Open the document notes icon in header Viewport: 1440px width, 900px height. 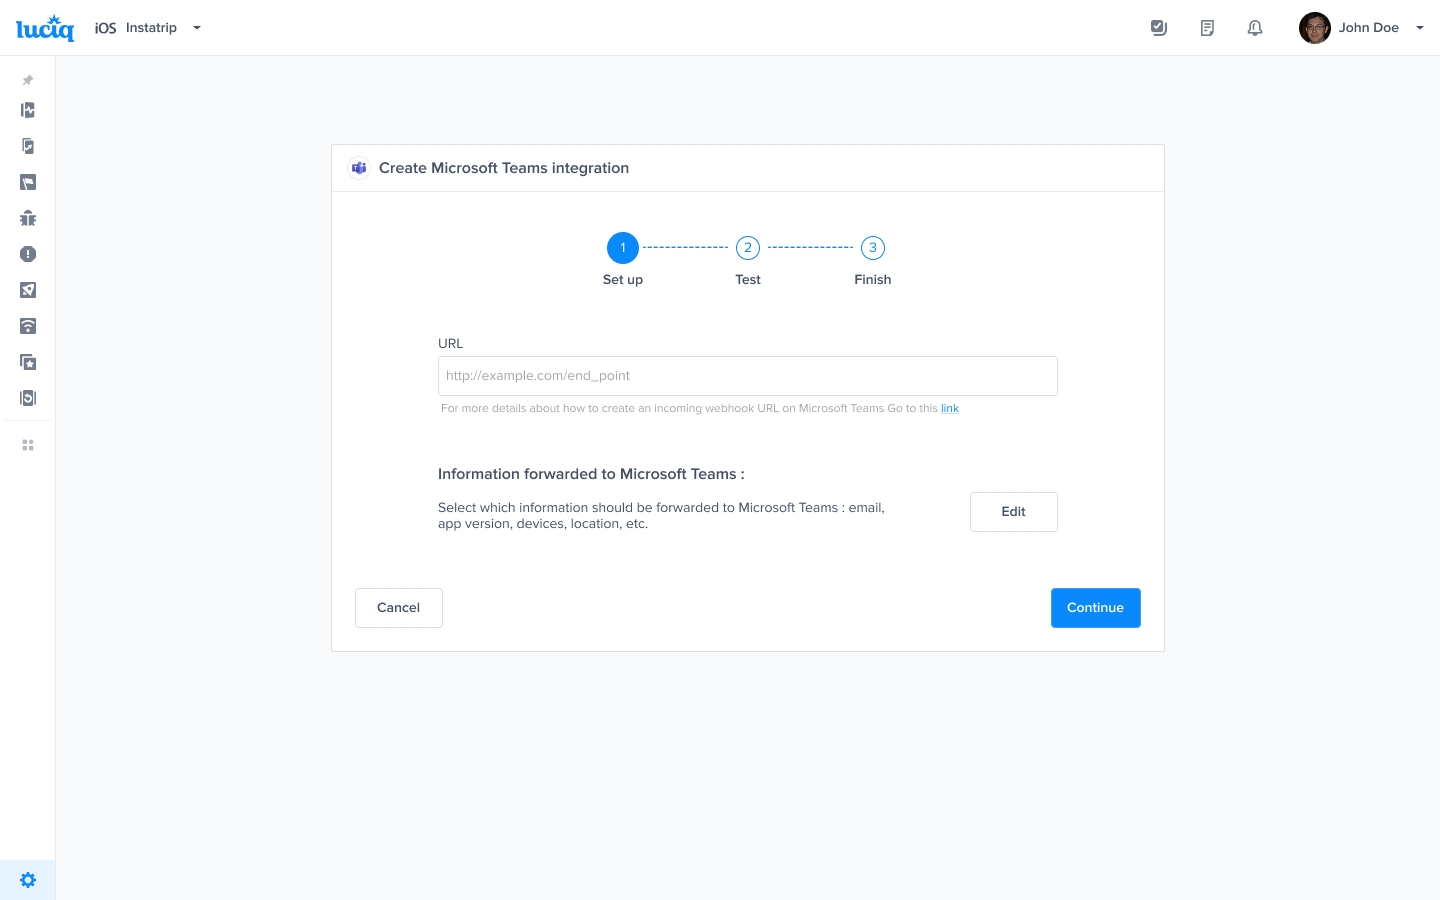[x=1207, y=28]
